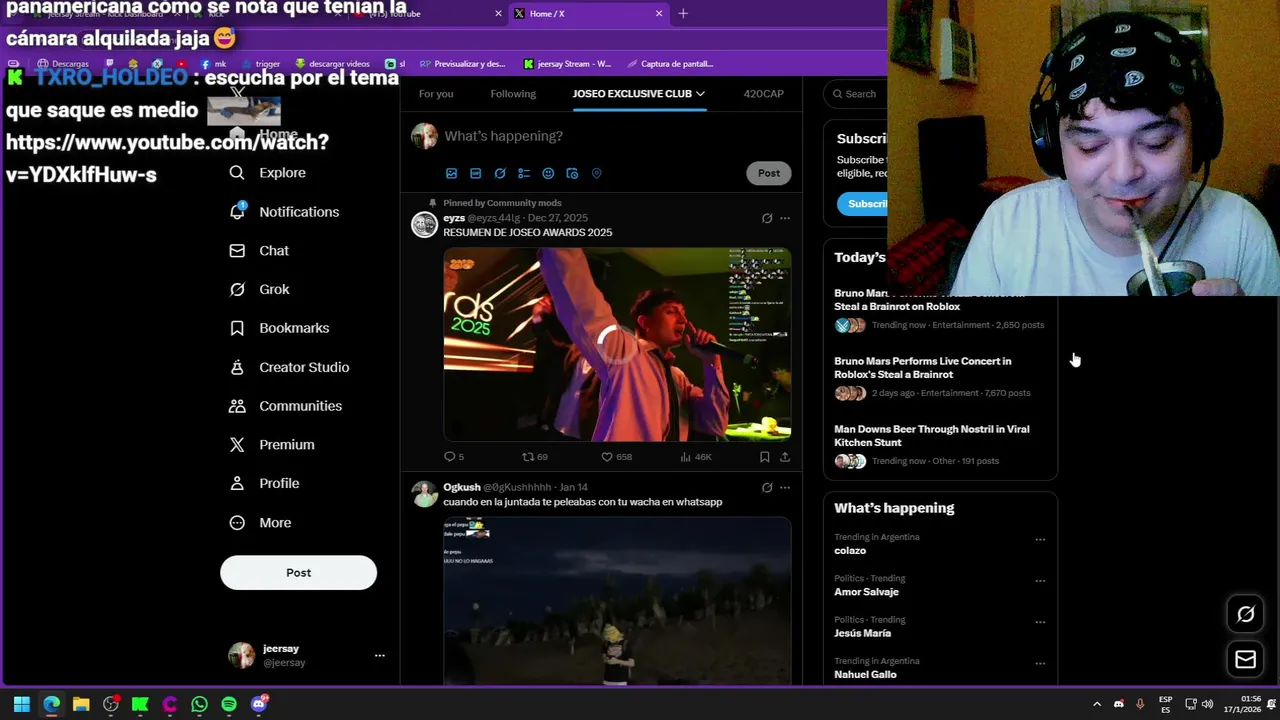
Task: Click the gray Post button in composer
Action: click(x=769, y=173)
